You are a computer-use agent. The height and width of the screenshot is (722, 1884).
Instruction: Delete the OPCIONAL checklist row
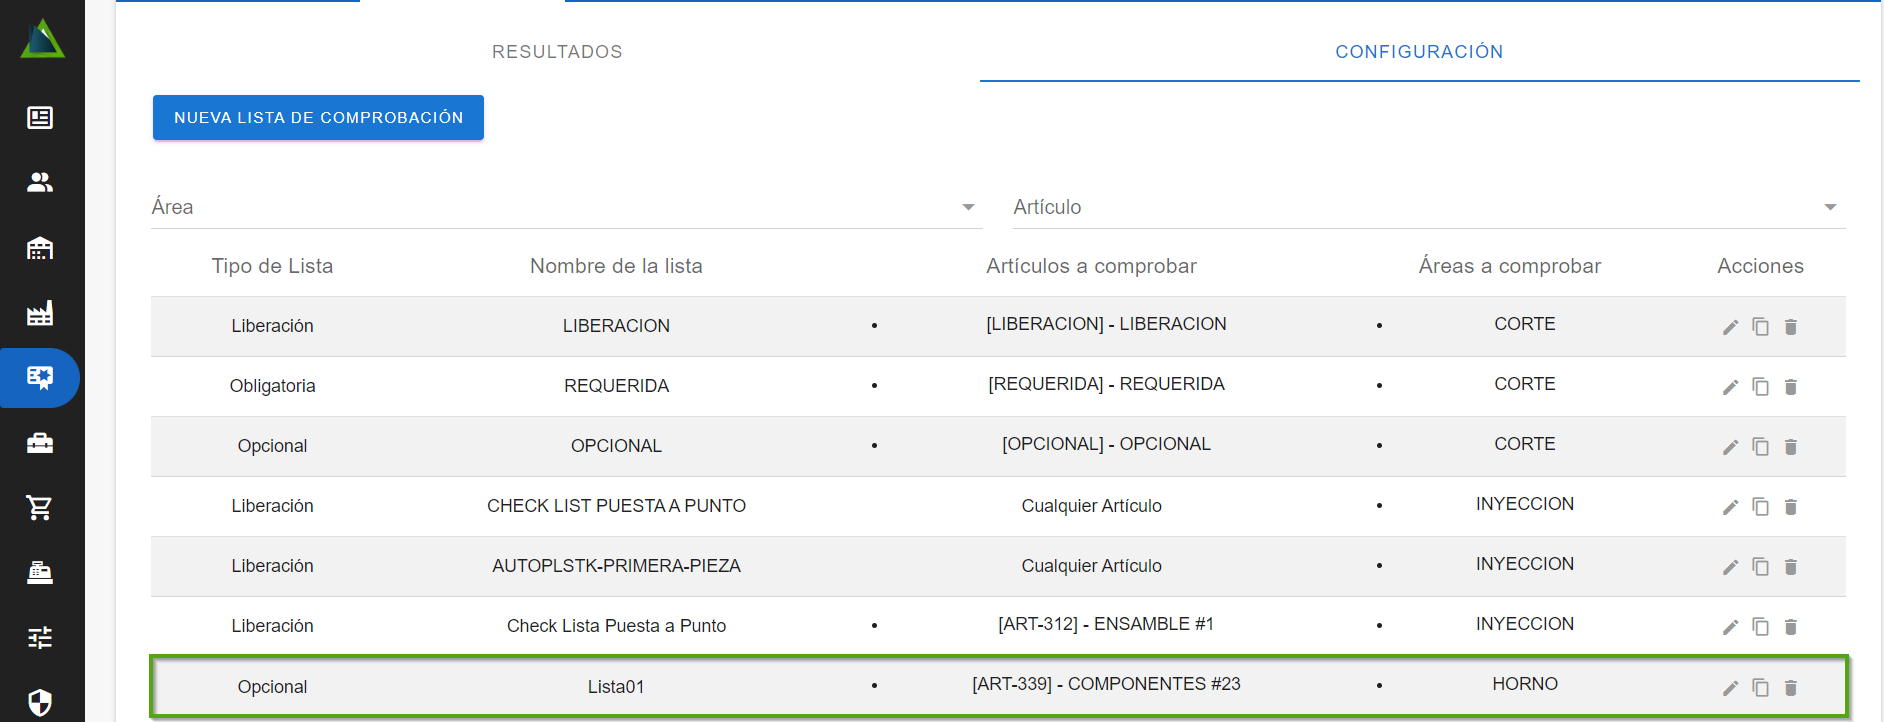[1790, 447]
